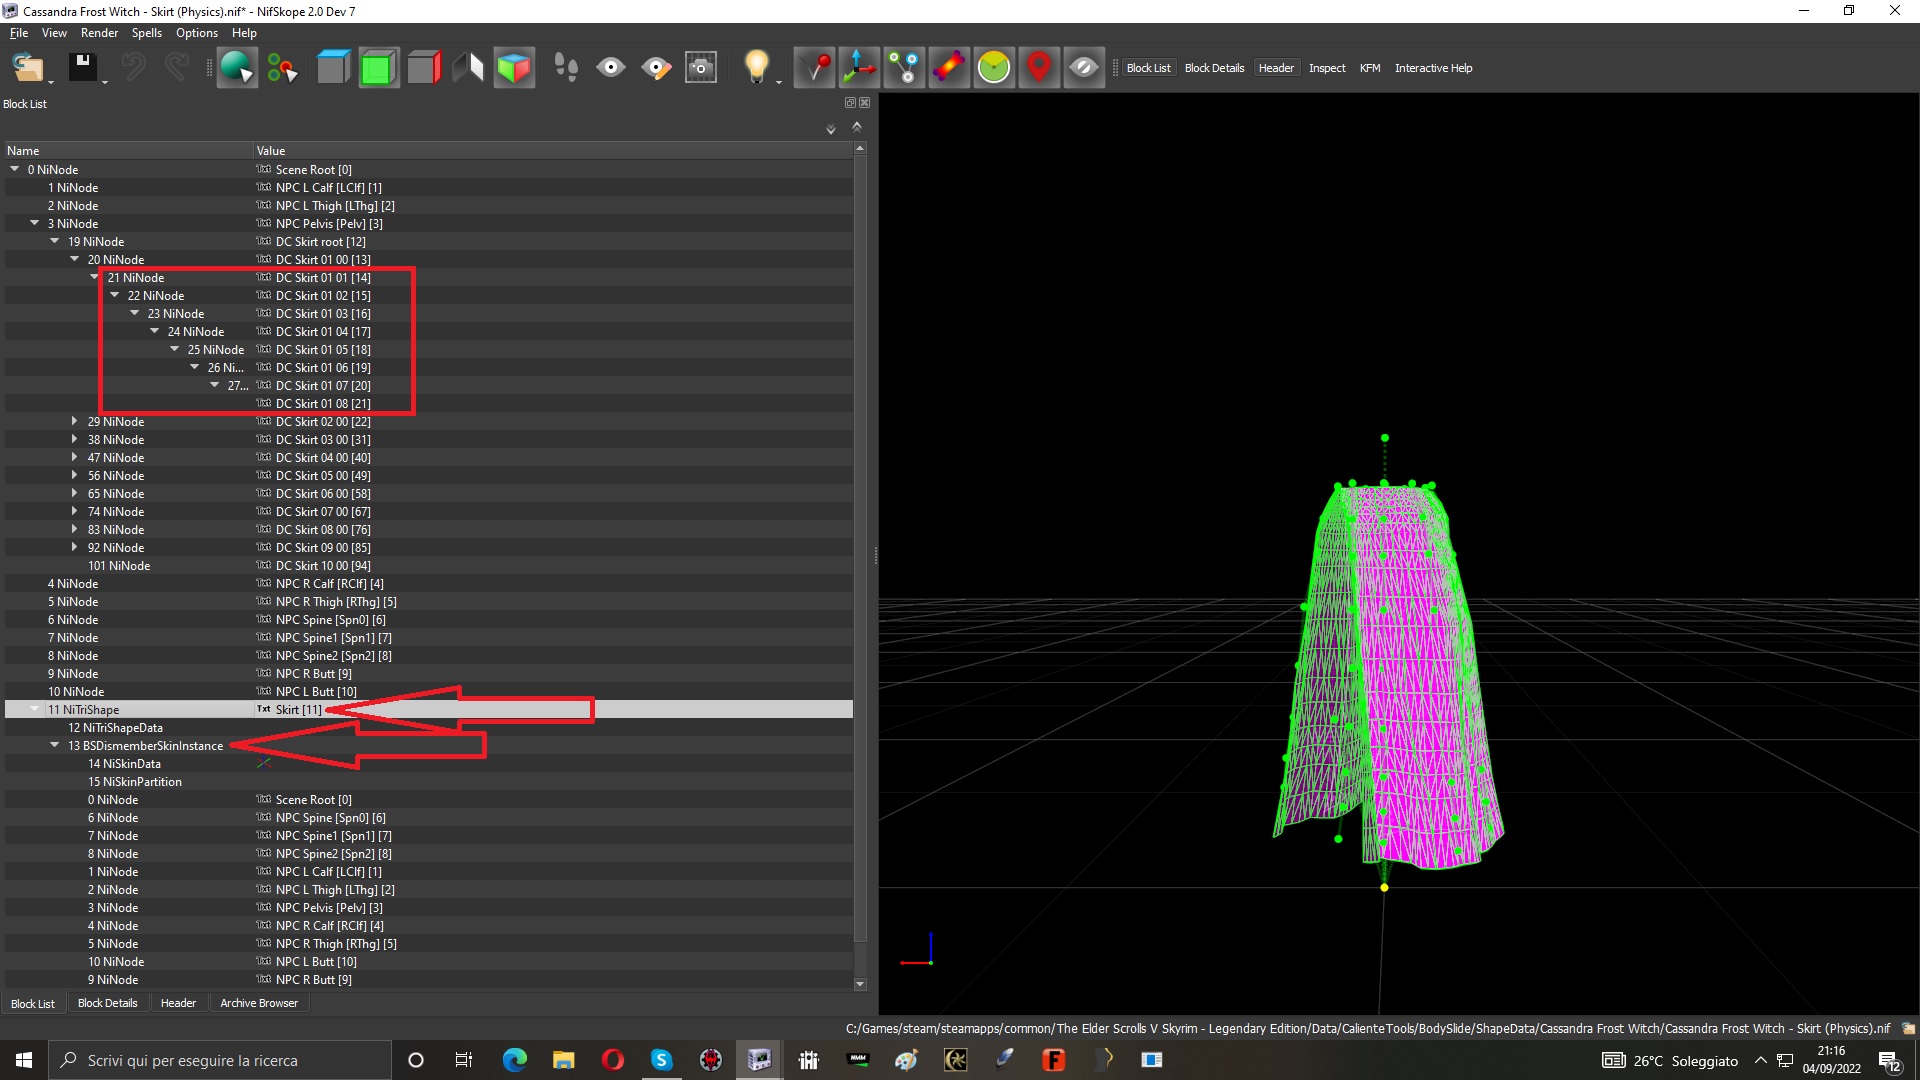Toggle show axes icon in toolbar

pyautogui.click(x=859, y=67)
